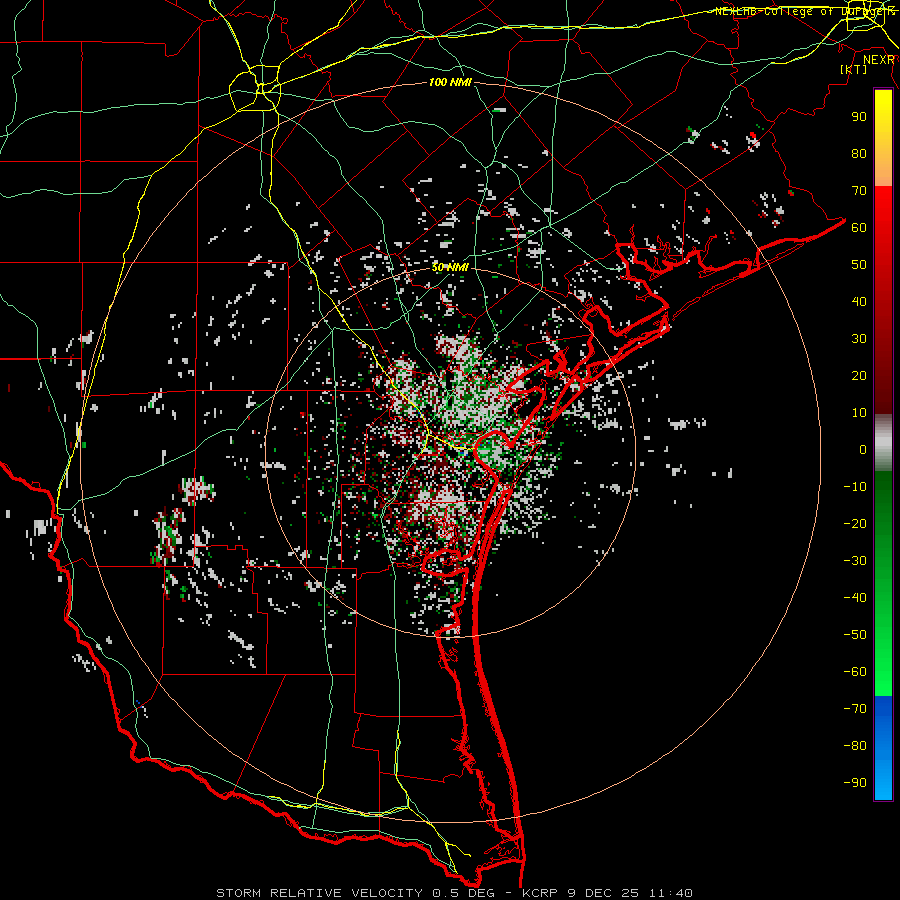Click the STORM RELATIVE VELOCITY caption text
900x900 pixels.
coord(319,893)
